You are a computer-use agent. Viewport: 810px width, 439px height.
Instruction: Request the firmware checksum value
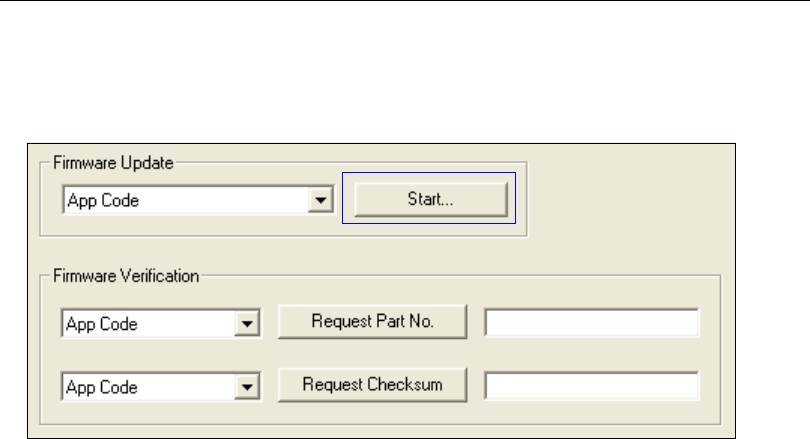(x=372, y=384)
